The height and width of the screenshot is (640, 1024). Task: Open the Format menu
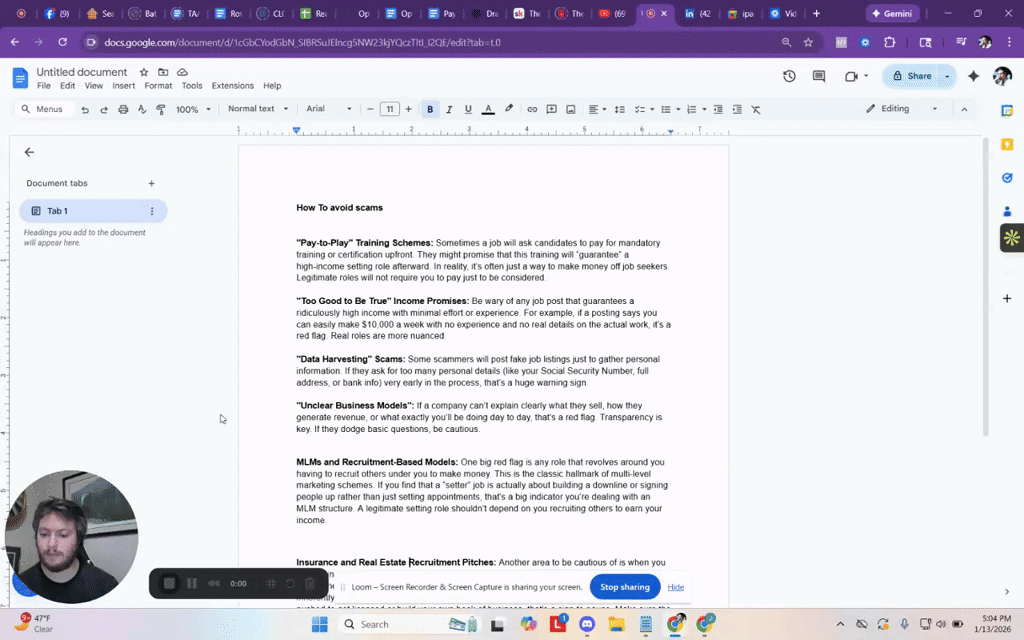click(x=158, y=86)
